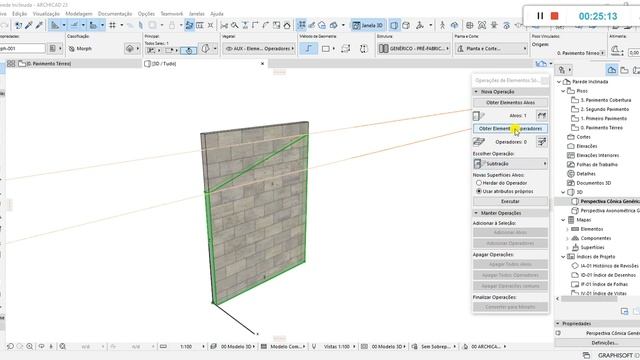Click the Obter Elementos Alvos button
640x360 pixels.
coord(510,103)
